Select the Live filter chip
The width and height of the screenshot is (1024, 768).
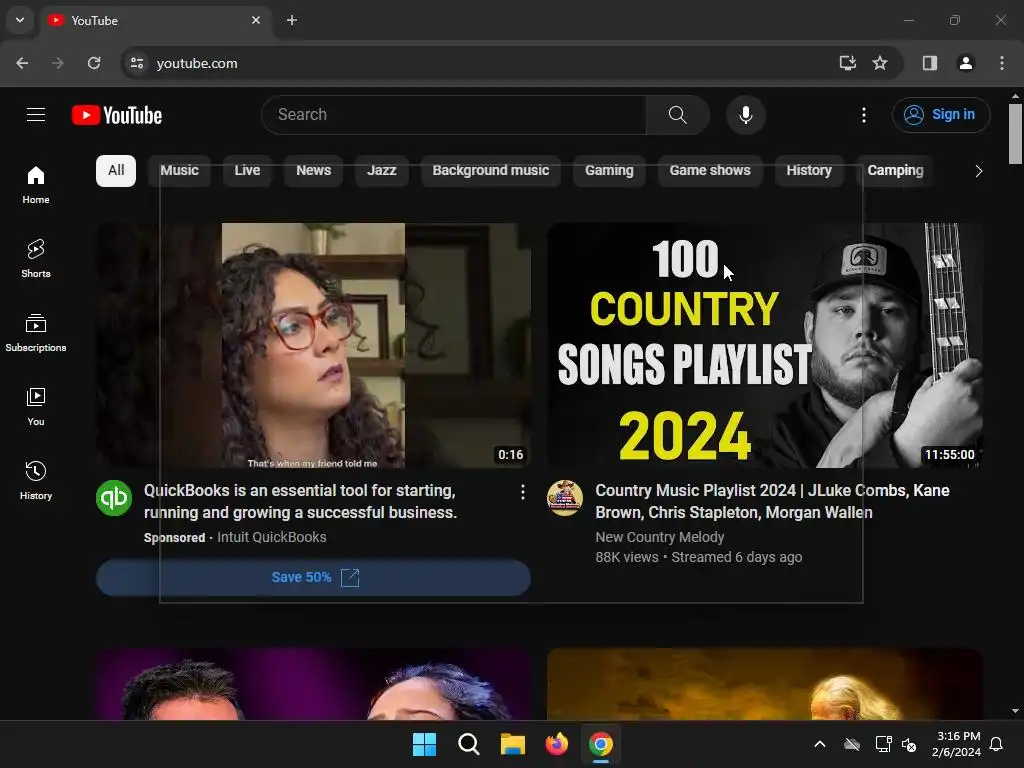point(247,171)
